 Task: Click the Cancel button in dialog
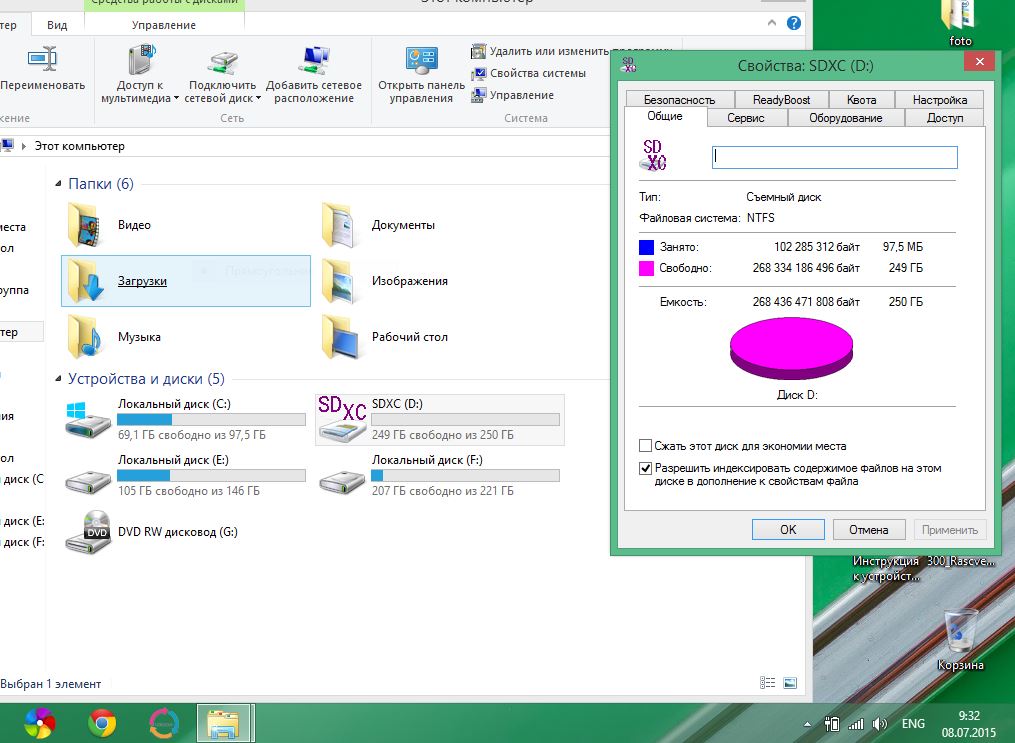point(868,530)
